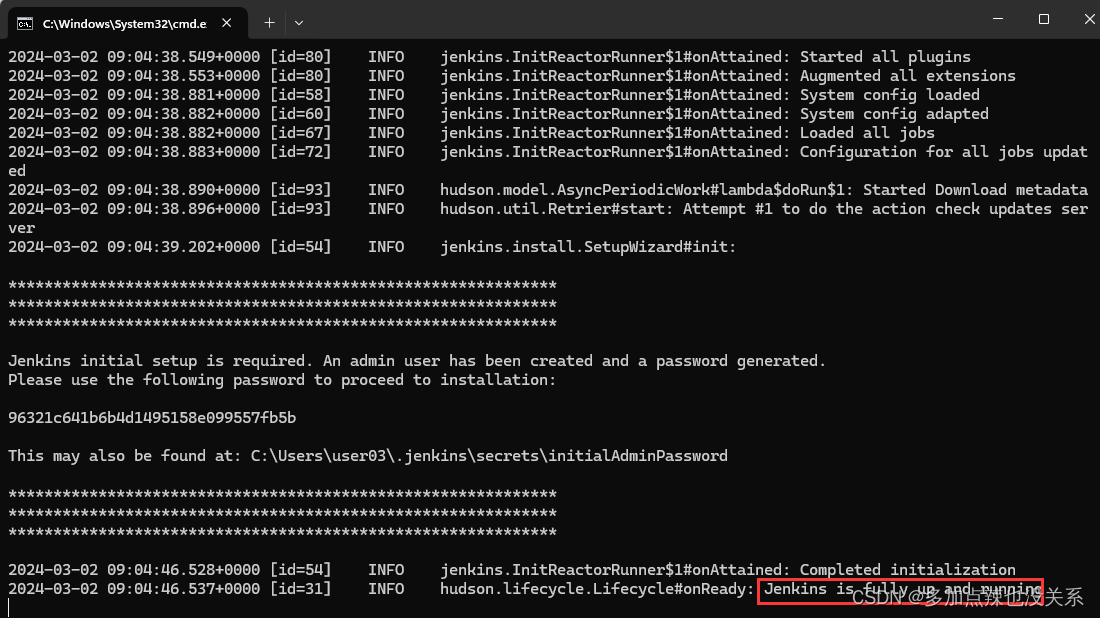Click the [id=72] thread identifier
This screenshot has width=1100, height=618.
[x=300, y=152]
